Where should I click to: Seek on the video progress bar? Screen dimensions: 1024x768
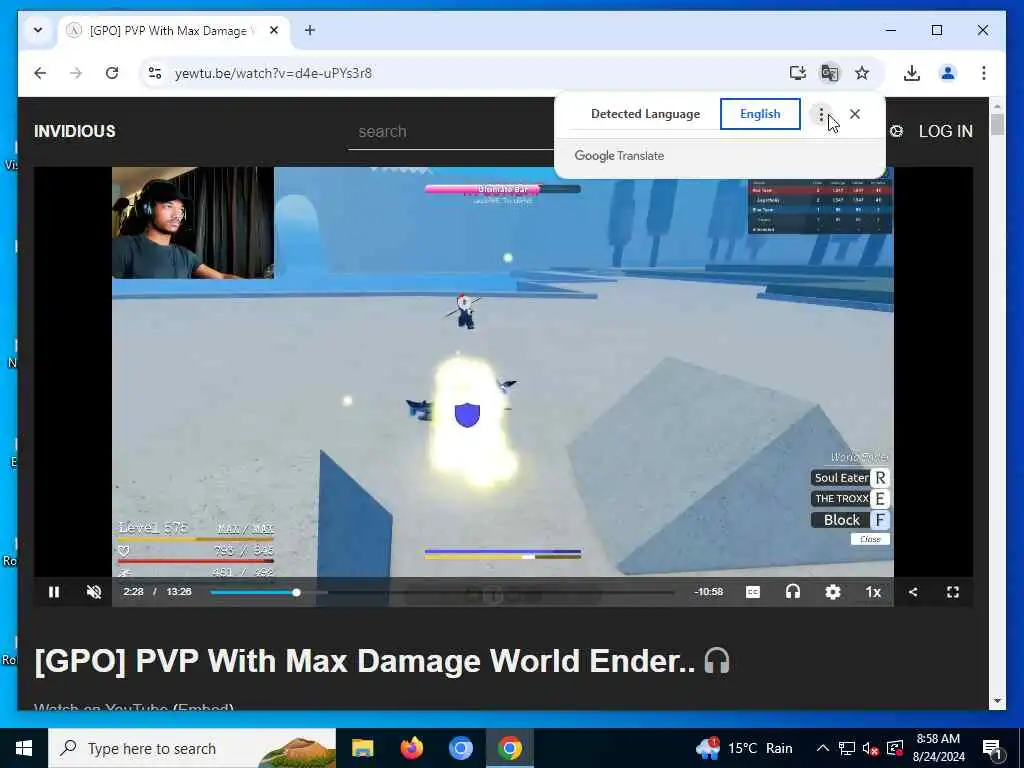[x=442, y=592]
